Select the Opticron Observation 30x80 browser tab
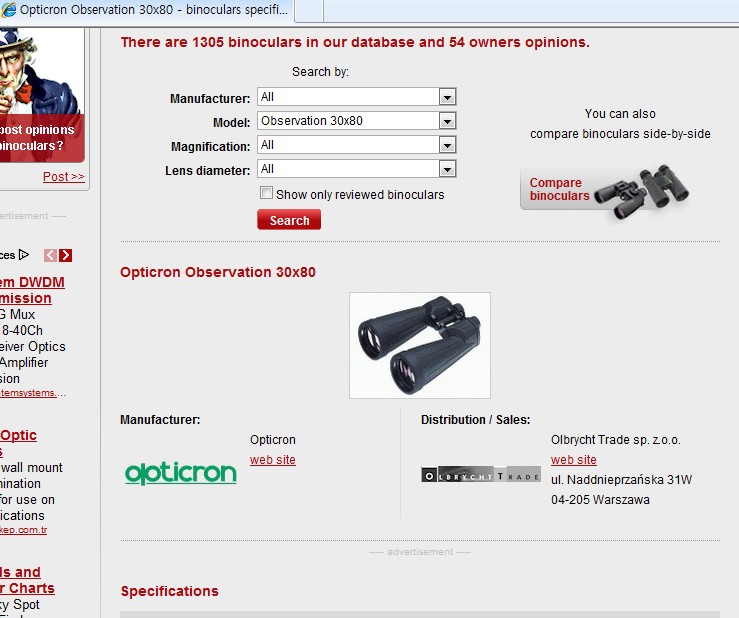The image size is (739, 618). (150, 10)
